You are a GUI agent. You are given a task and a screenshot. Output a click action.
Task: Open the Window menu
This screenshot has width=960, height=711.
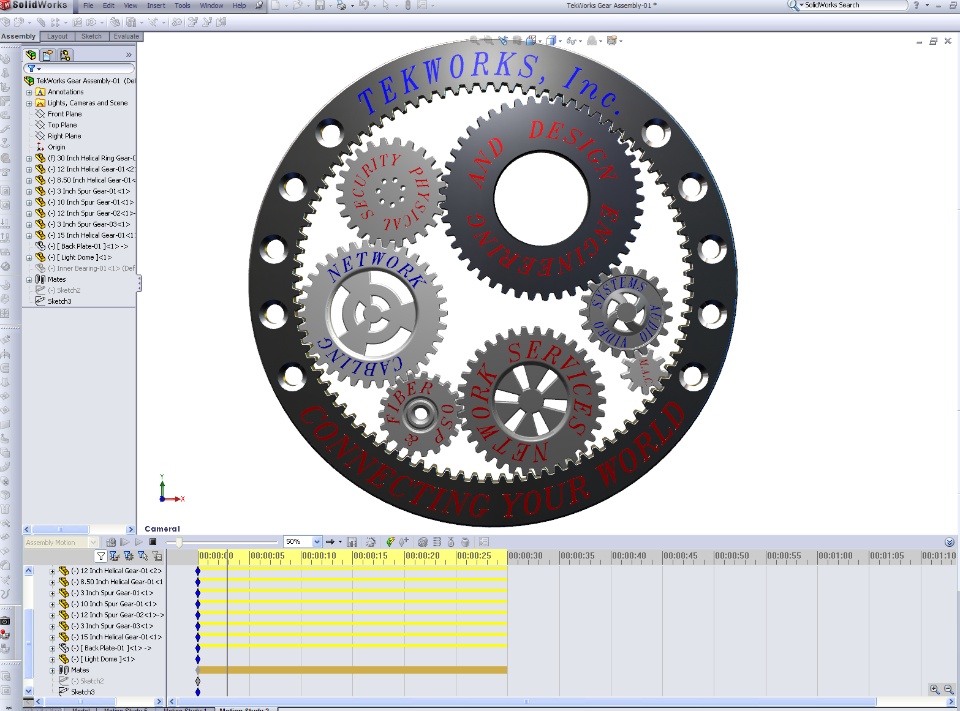(211, 6)
